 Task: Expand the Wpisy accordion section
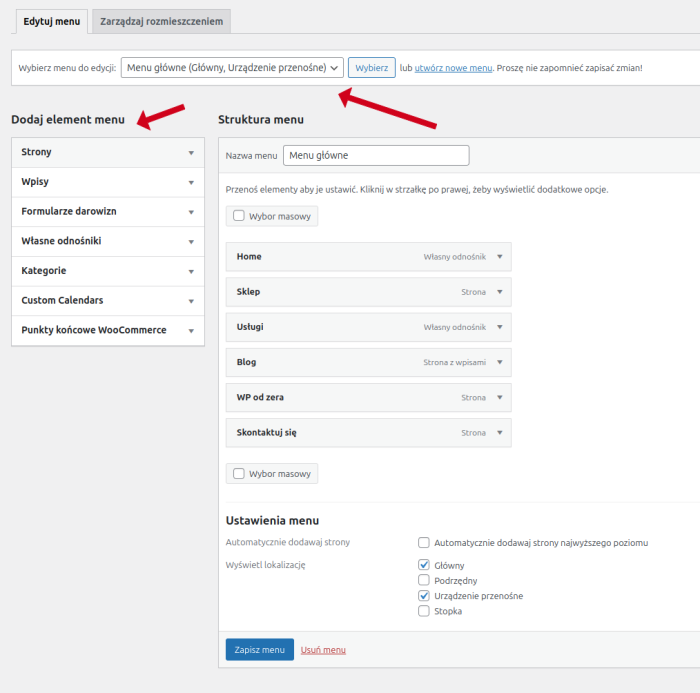tap(190, 182)
